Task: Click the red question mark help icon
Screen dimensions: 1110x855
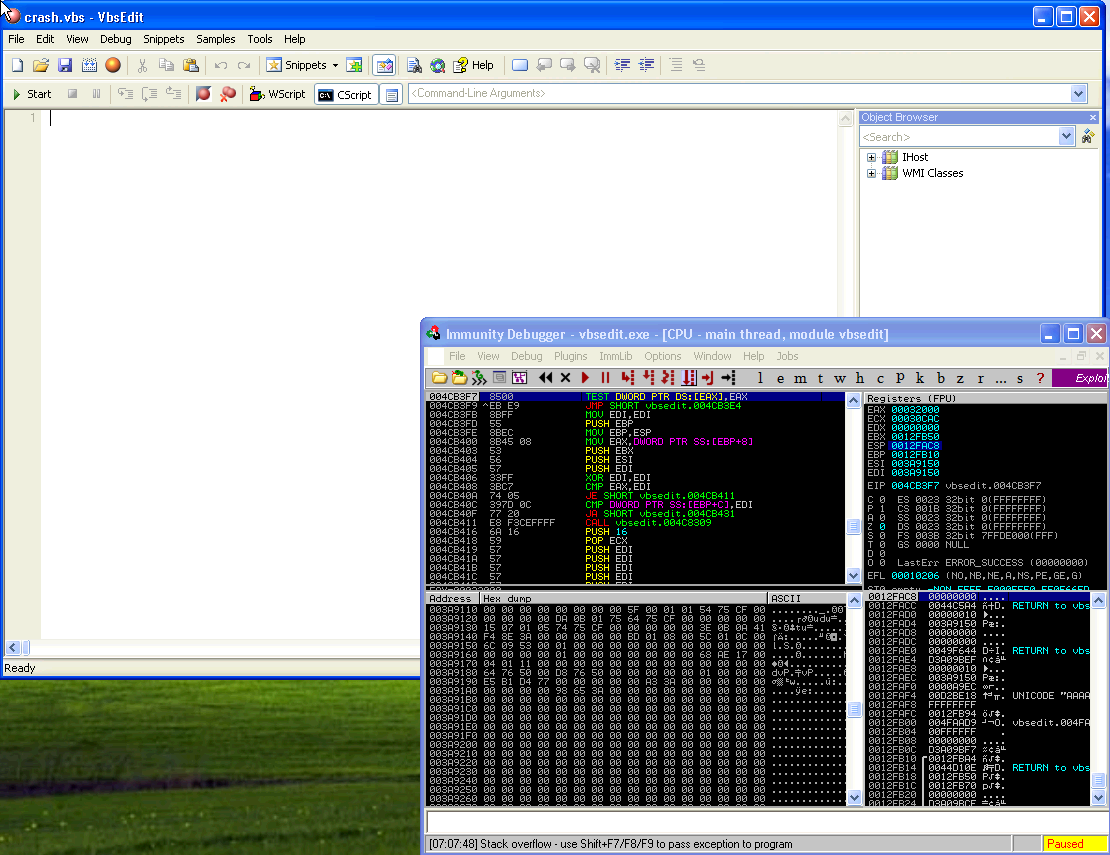Action: point(1040,378)
